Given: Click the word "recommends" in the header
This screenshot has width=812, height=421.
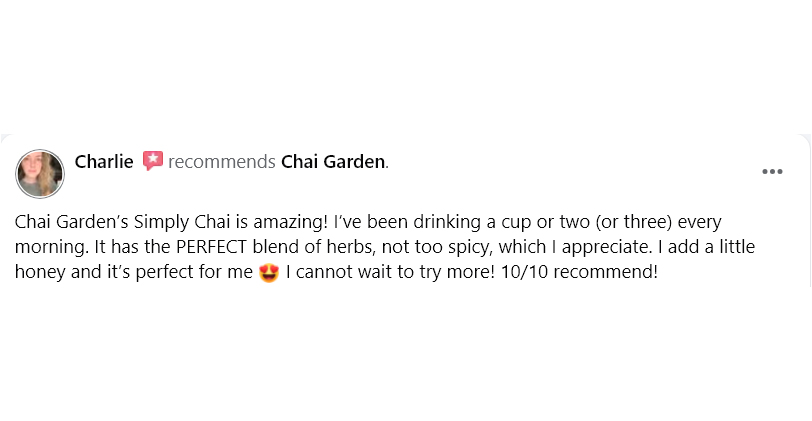Looking at the screenshot, I should pos(222,161).
